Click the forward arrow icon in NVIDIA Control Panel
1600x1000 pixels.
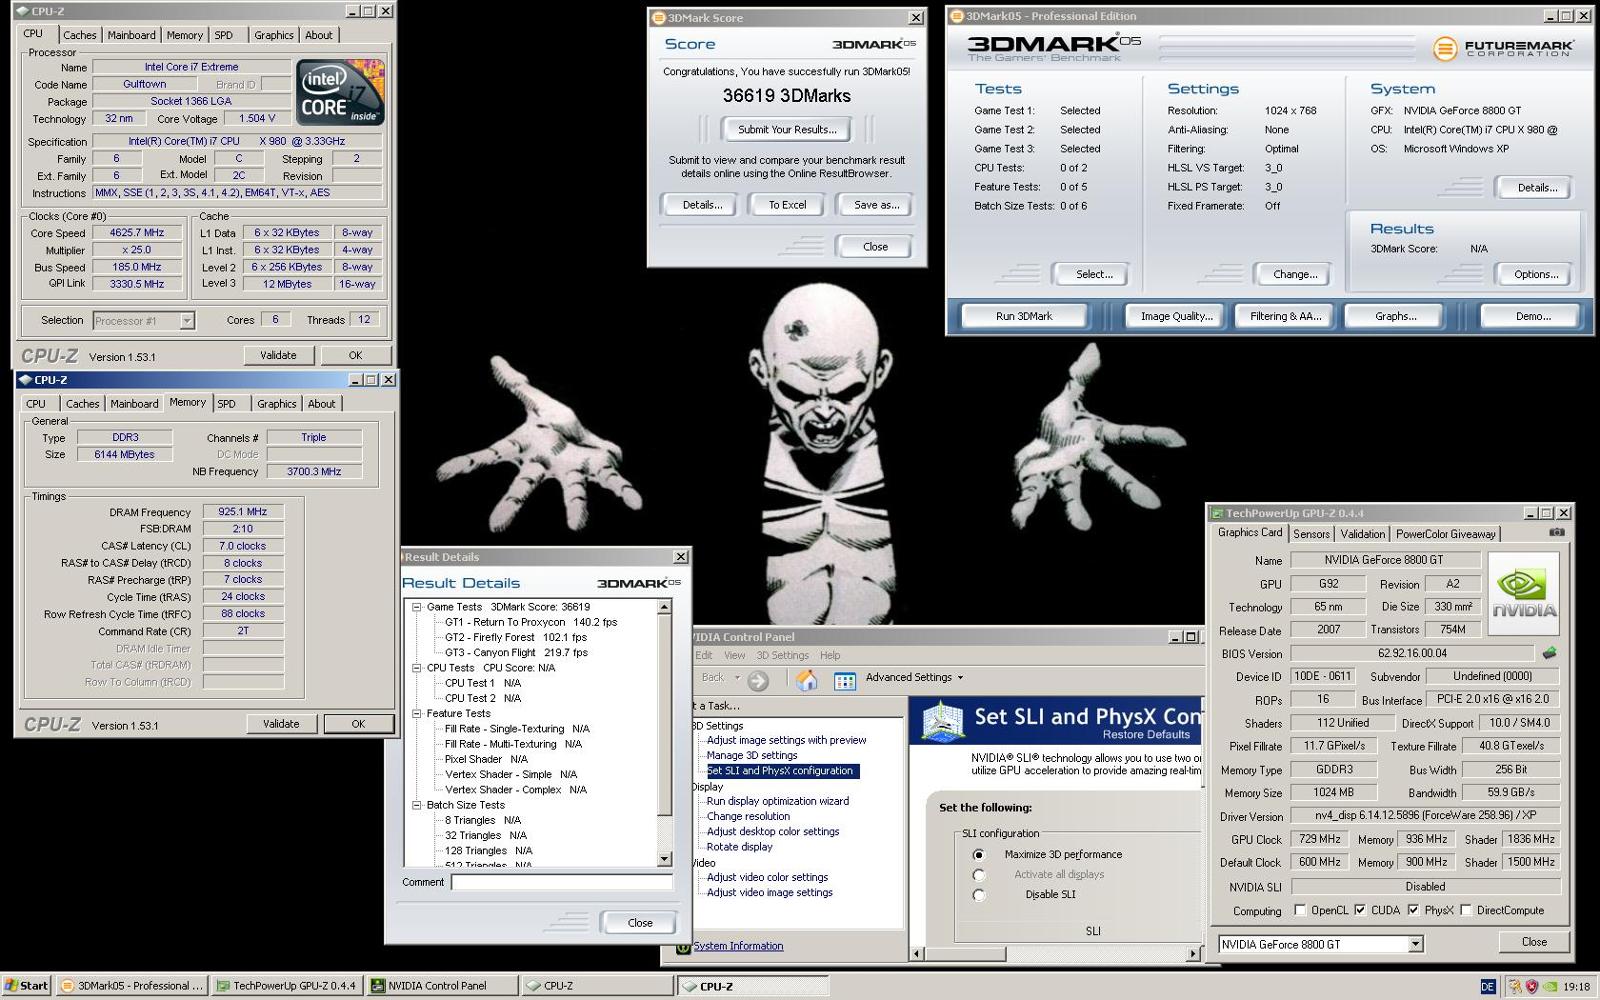coord(758,681)
